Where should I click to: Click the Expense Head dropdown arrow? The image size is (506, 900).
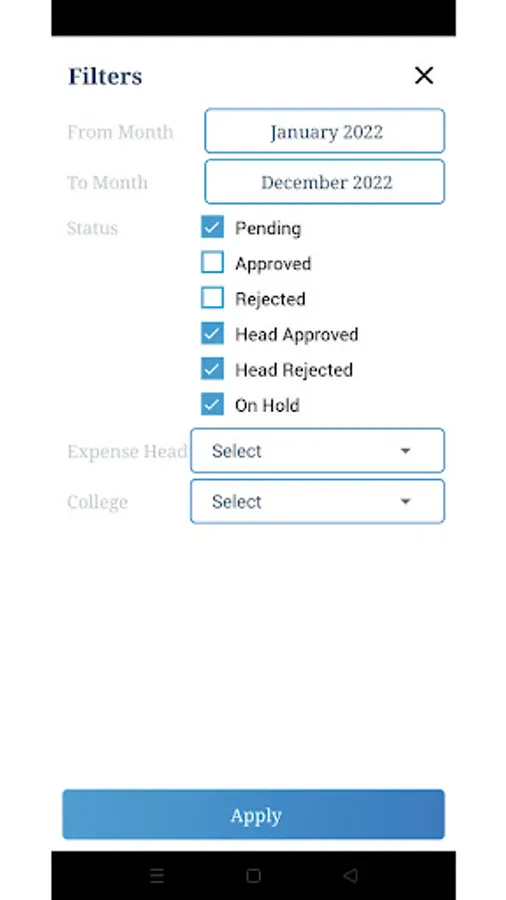(405, 451)
